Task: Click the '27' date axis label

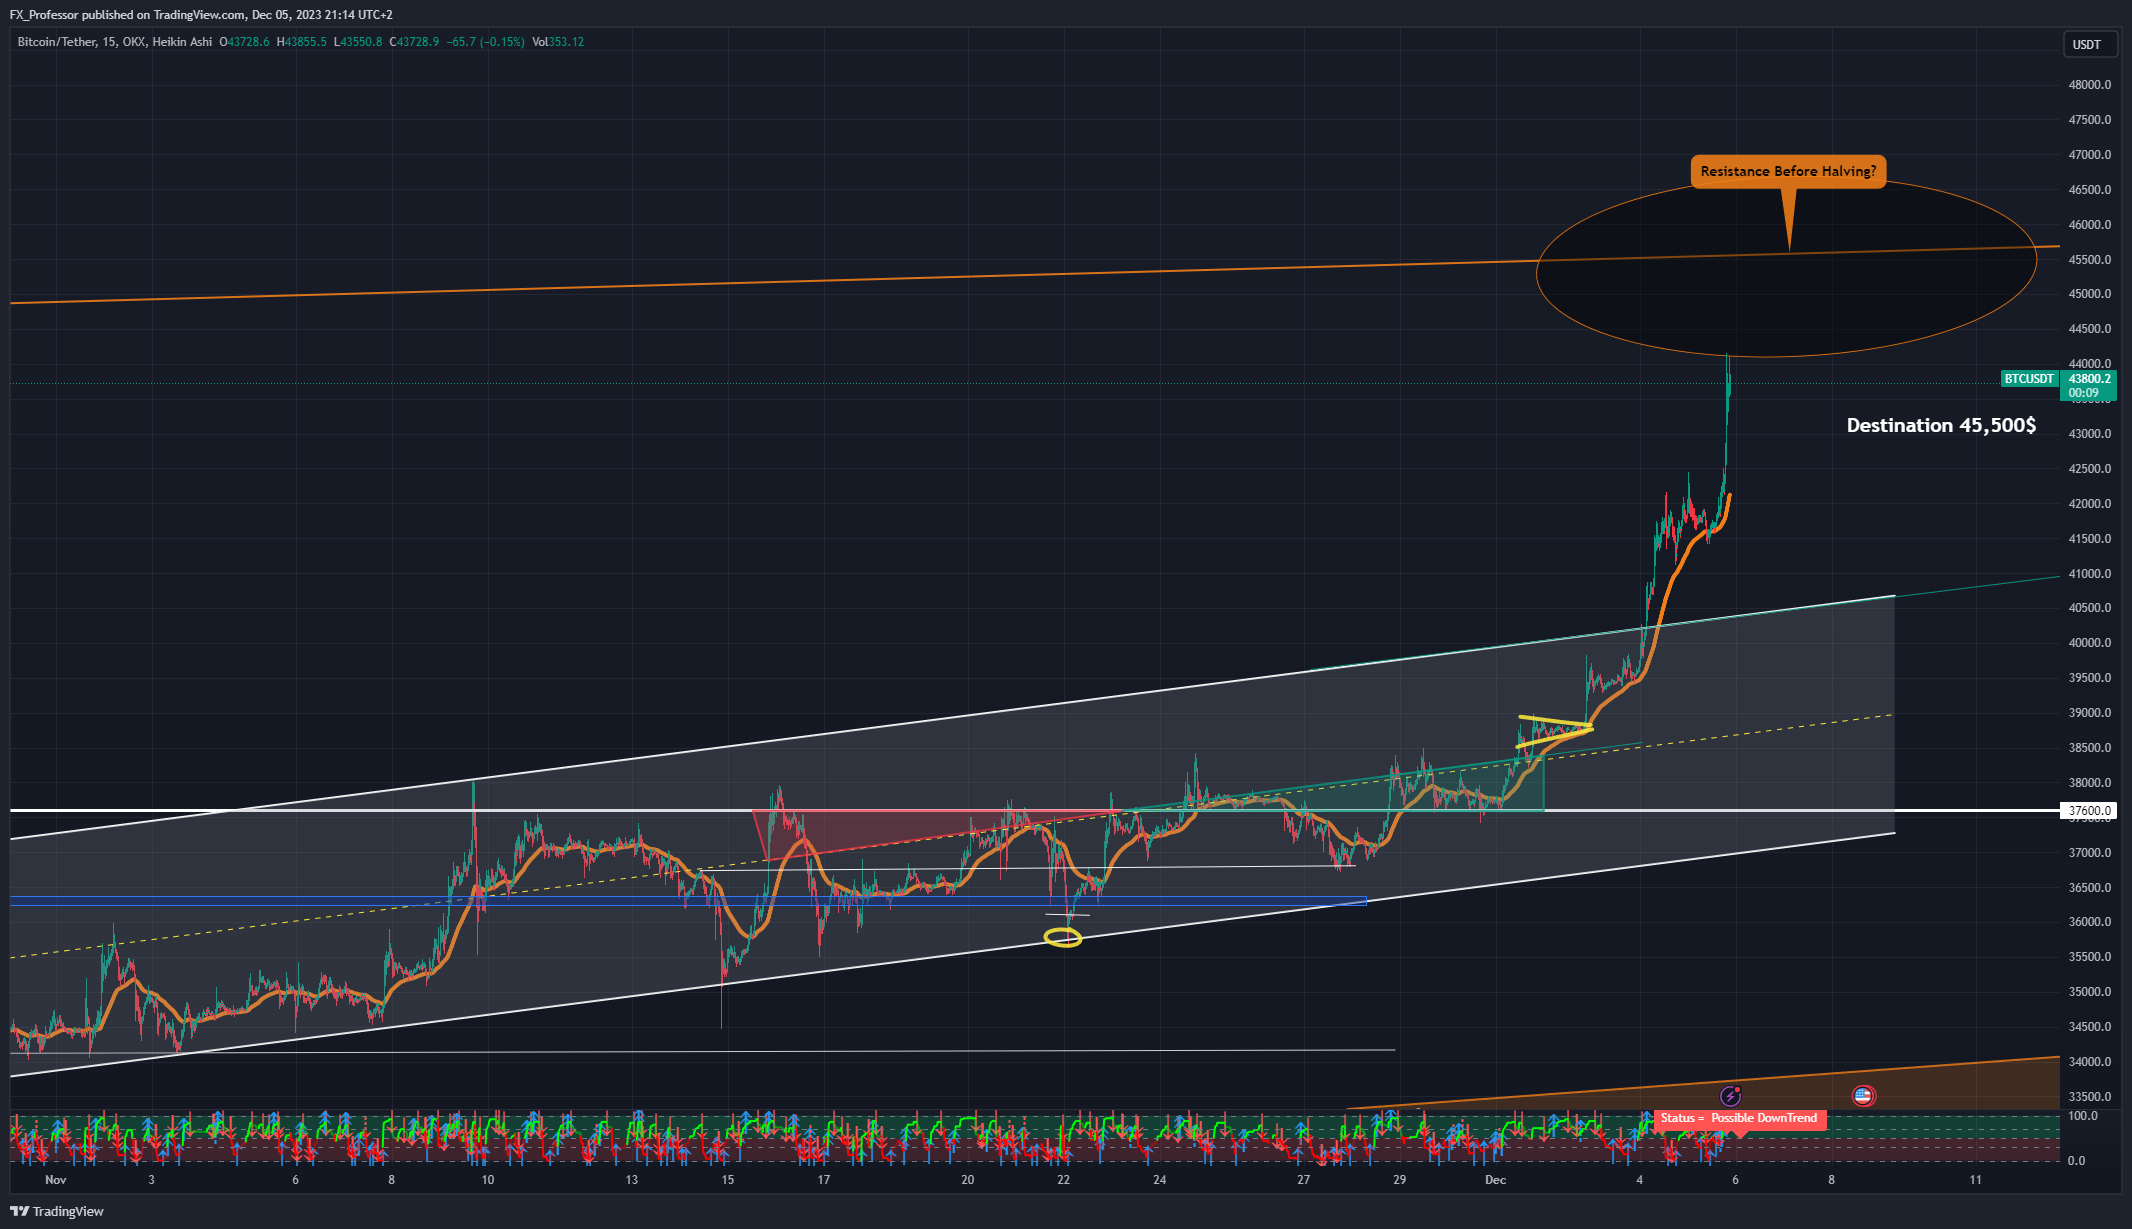Action: (x=1303, y=1180)
